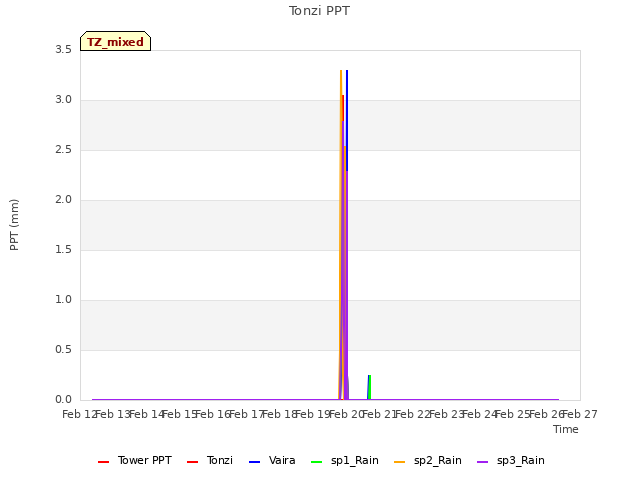Click the Feb 27 x-axis tick label
Viewport: 640px width, 480px height.
(x=580, y=414)
